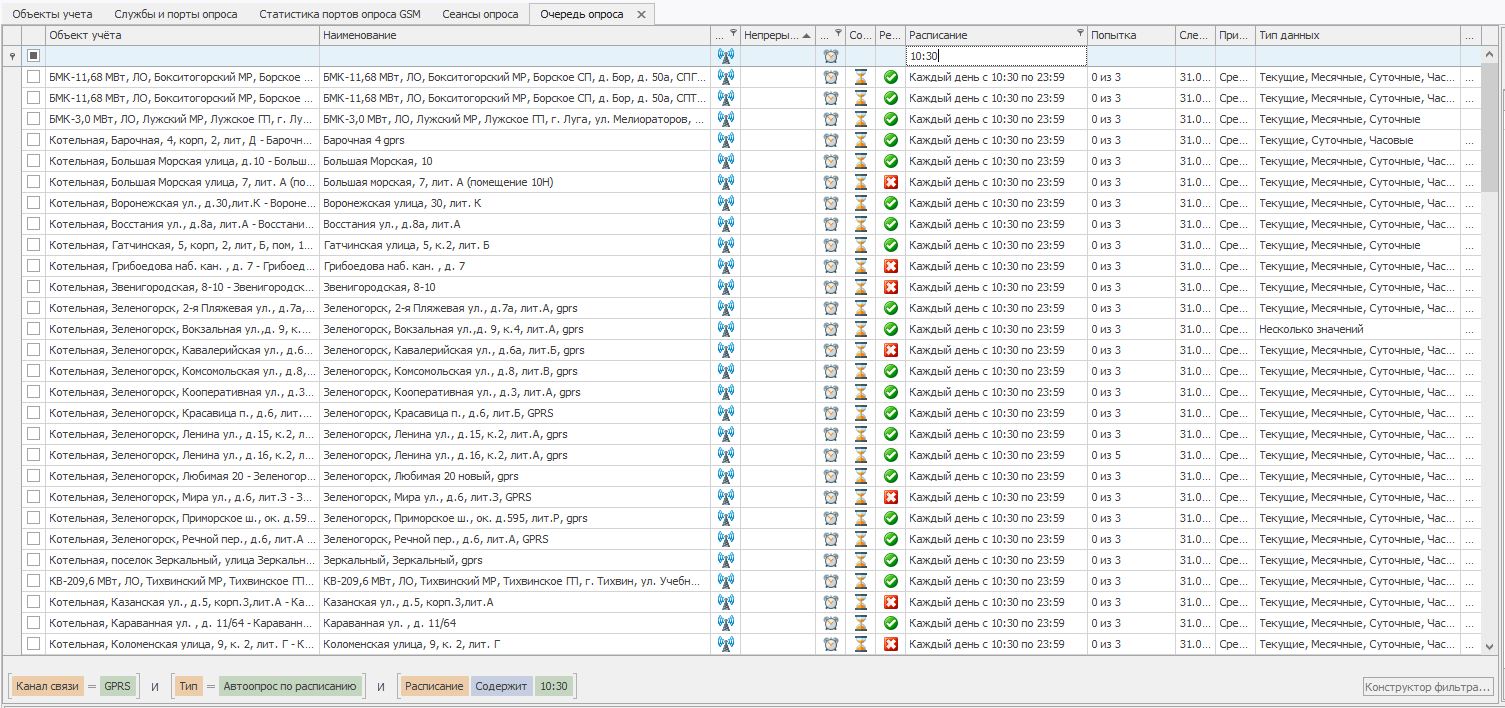1505x708 pixels.
Task: Switch to the Сеансы опроса tab
Action: point(482,14)
